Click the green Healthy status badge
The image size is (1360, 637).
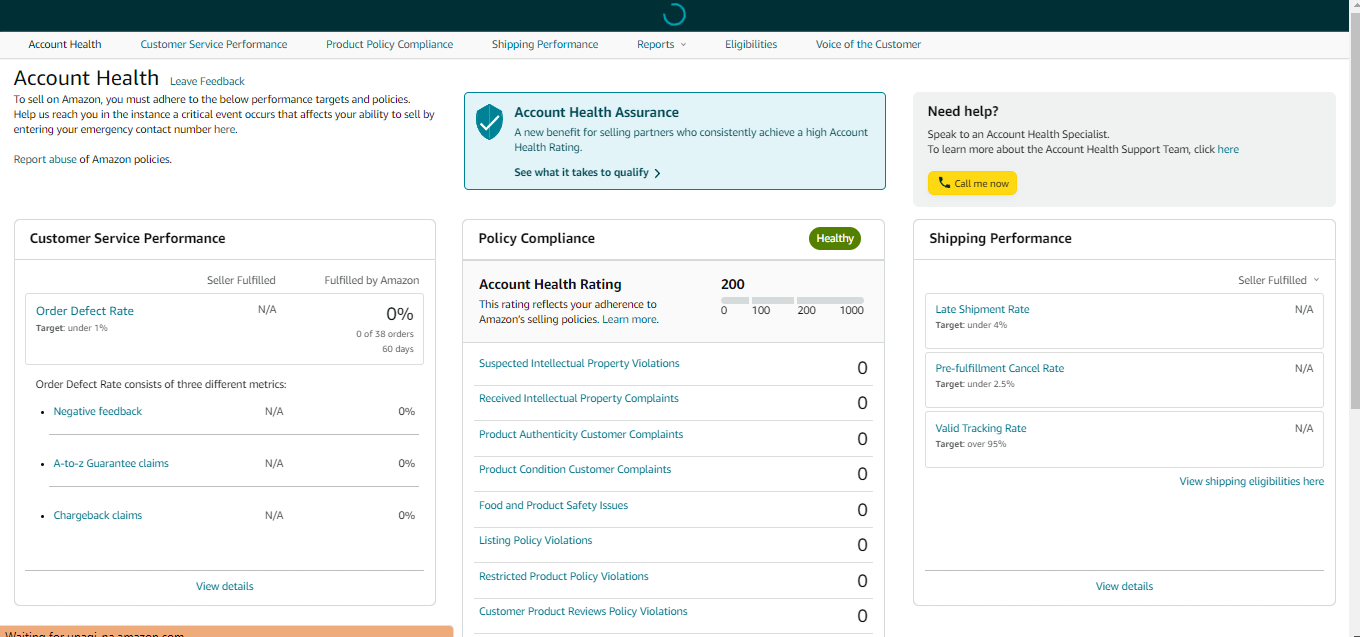click(x=835, y=238)
